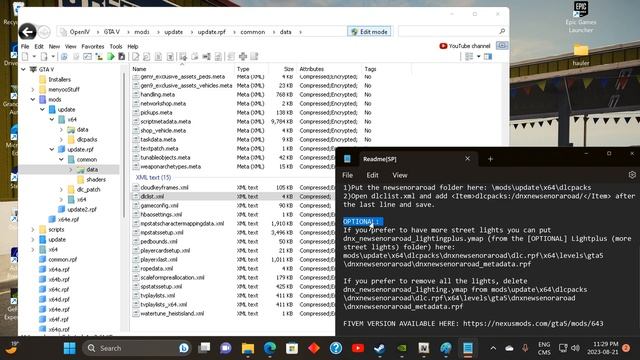640x360 pixels.
Task: Open the Help menu in OpenIV
Action: (133, 47)
